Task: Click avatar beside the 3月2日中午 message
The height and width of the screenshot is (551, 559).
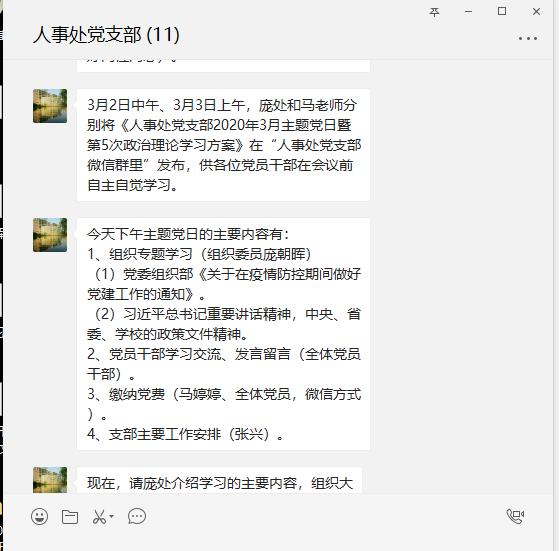Action: pos(50,106)
